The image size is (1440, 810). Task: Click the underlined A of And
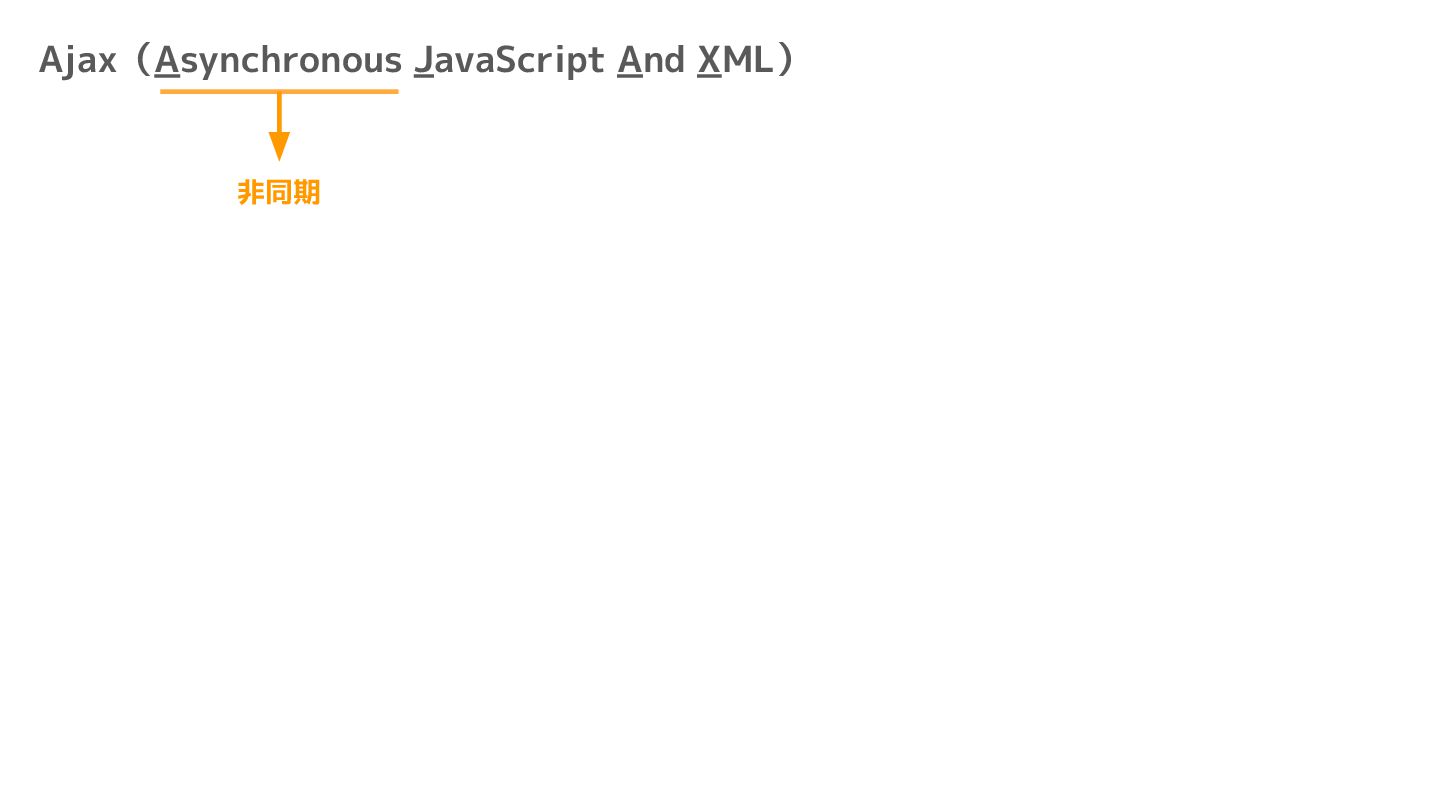(x=630, y=61)
